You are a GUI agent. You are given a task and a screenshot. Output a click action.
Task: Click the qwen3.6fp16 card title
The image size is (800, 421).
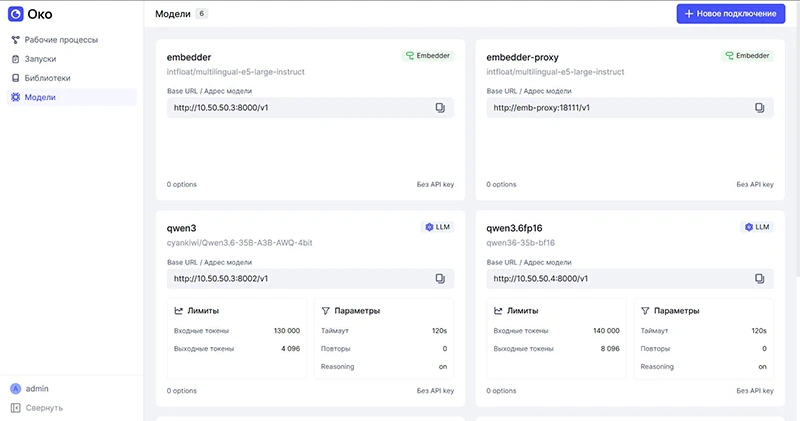click(x=514, y=228)
